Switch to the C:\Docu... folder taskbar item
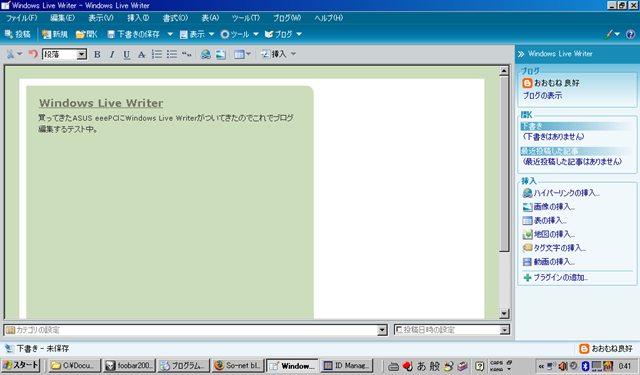 [75, 366]
